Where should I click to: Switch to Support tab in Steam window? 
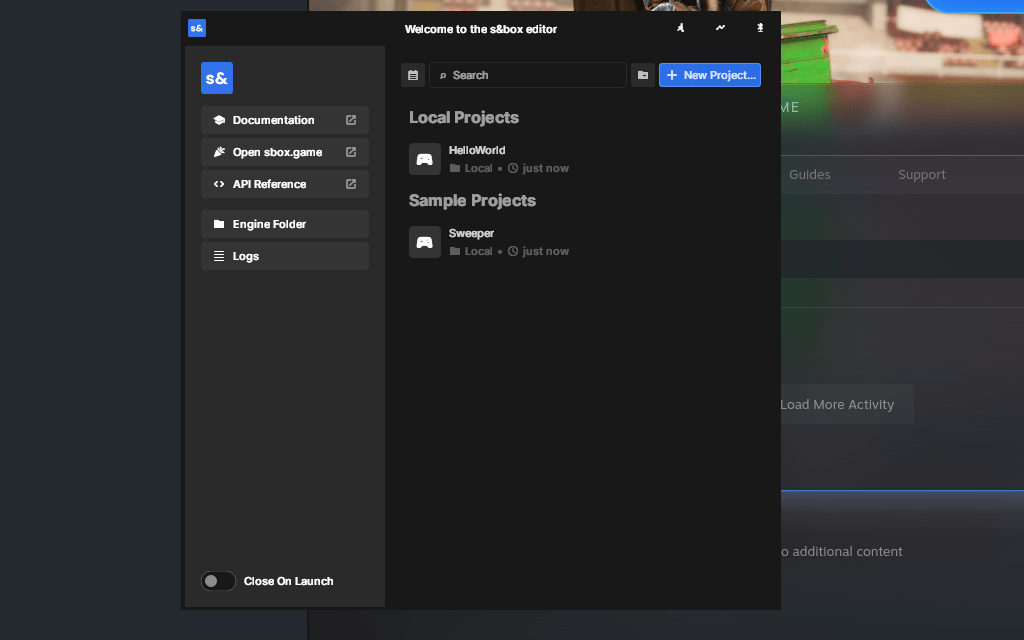point(921,174)
